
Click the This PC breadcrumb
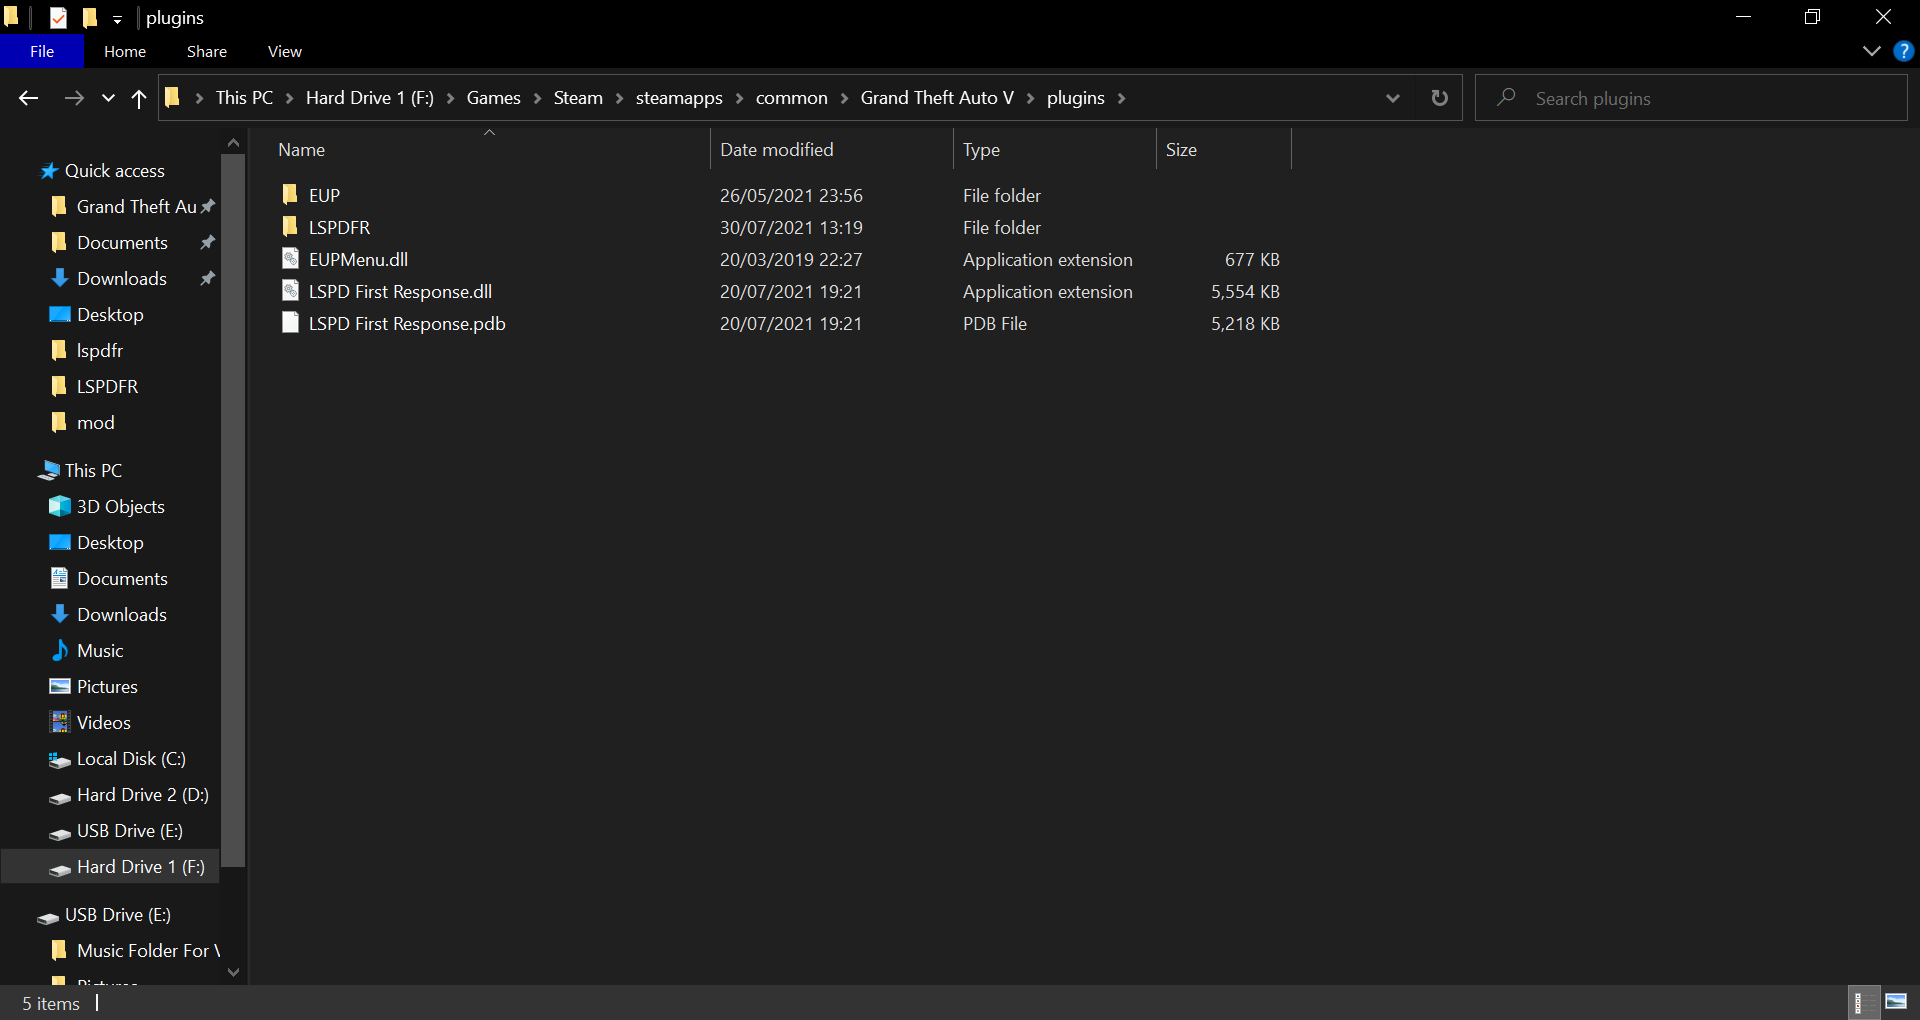pyautogui.click(x=244, y=98)
